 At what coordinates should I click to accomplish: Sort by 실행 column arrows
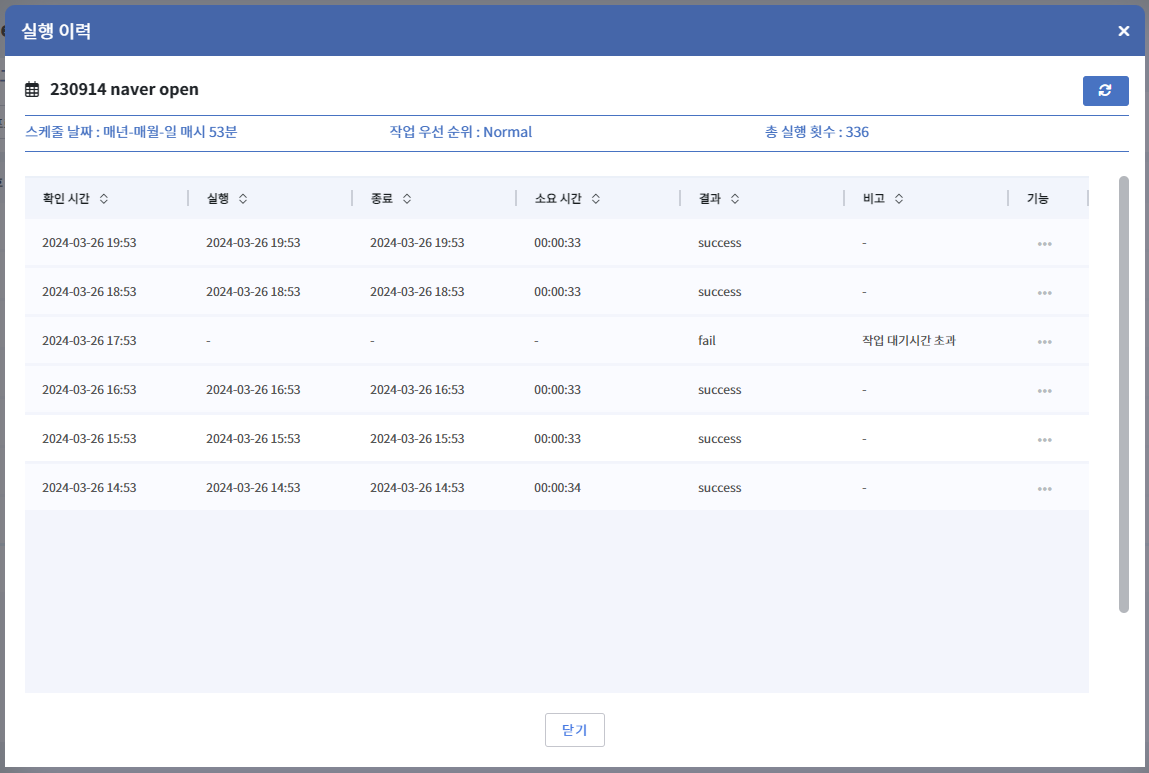click(x=243, y=199)
